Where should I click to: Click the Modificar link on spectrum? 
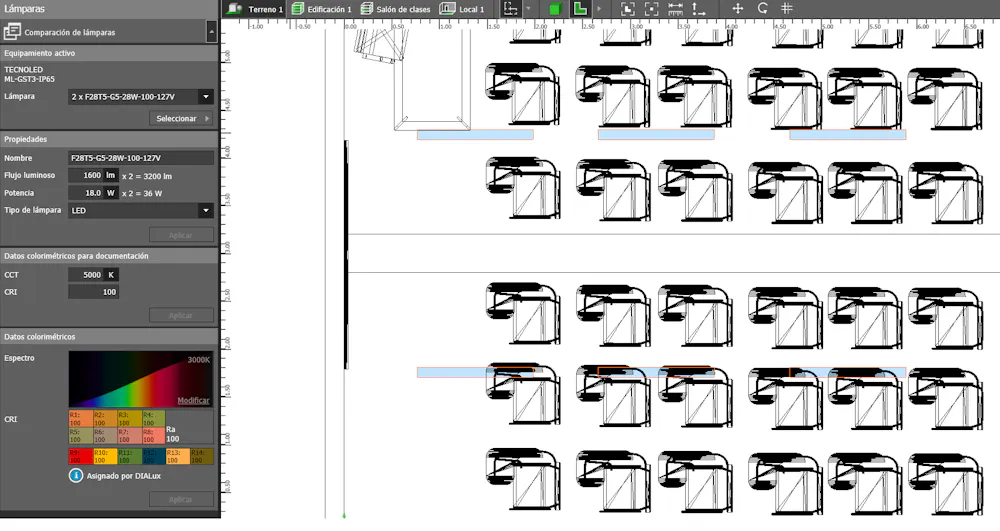(x=193, y=400)
